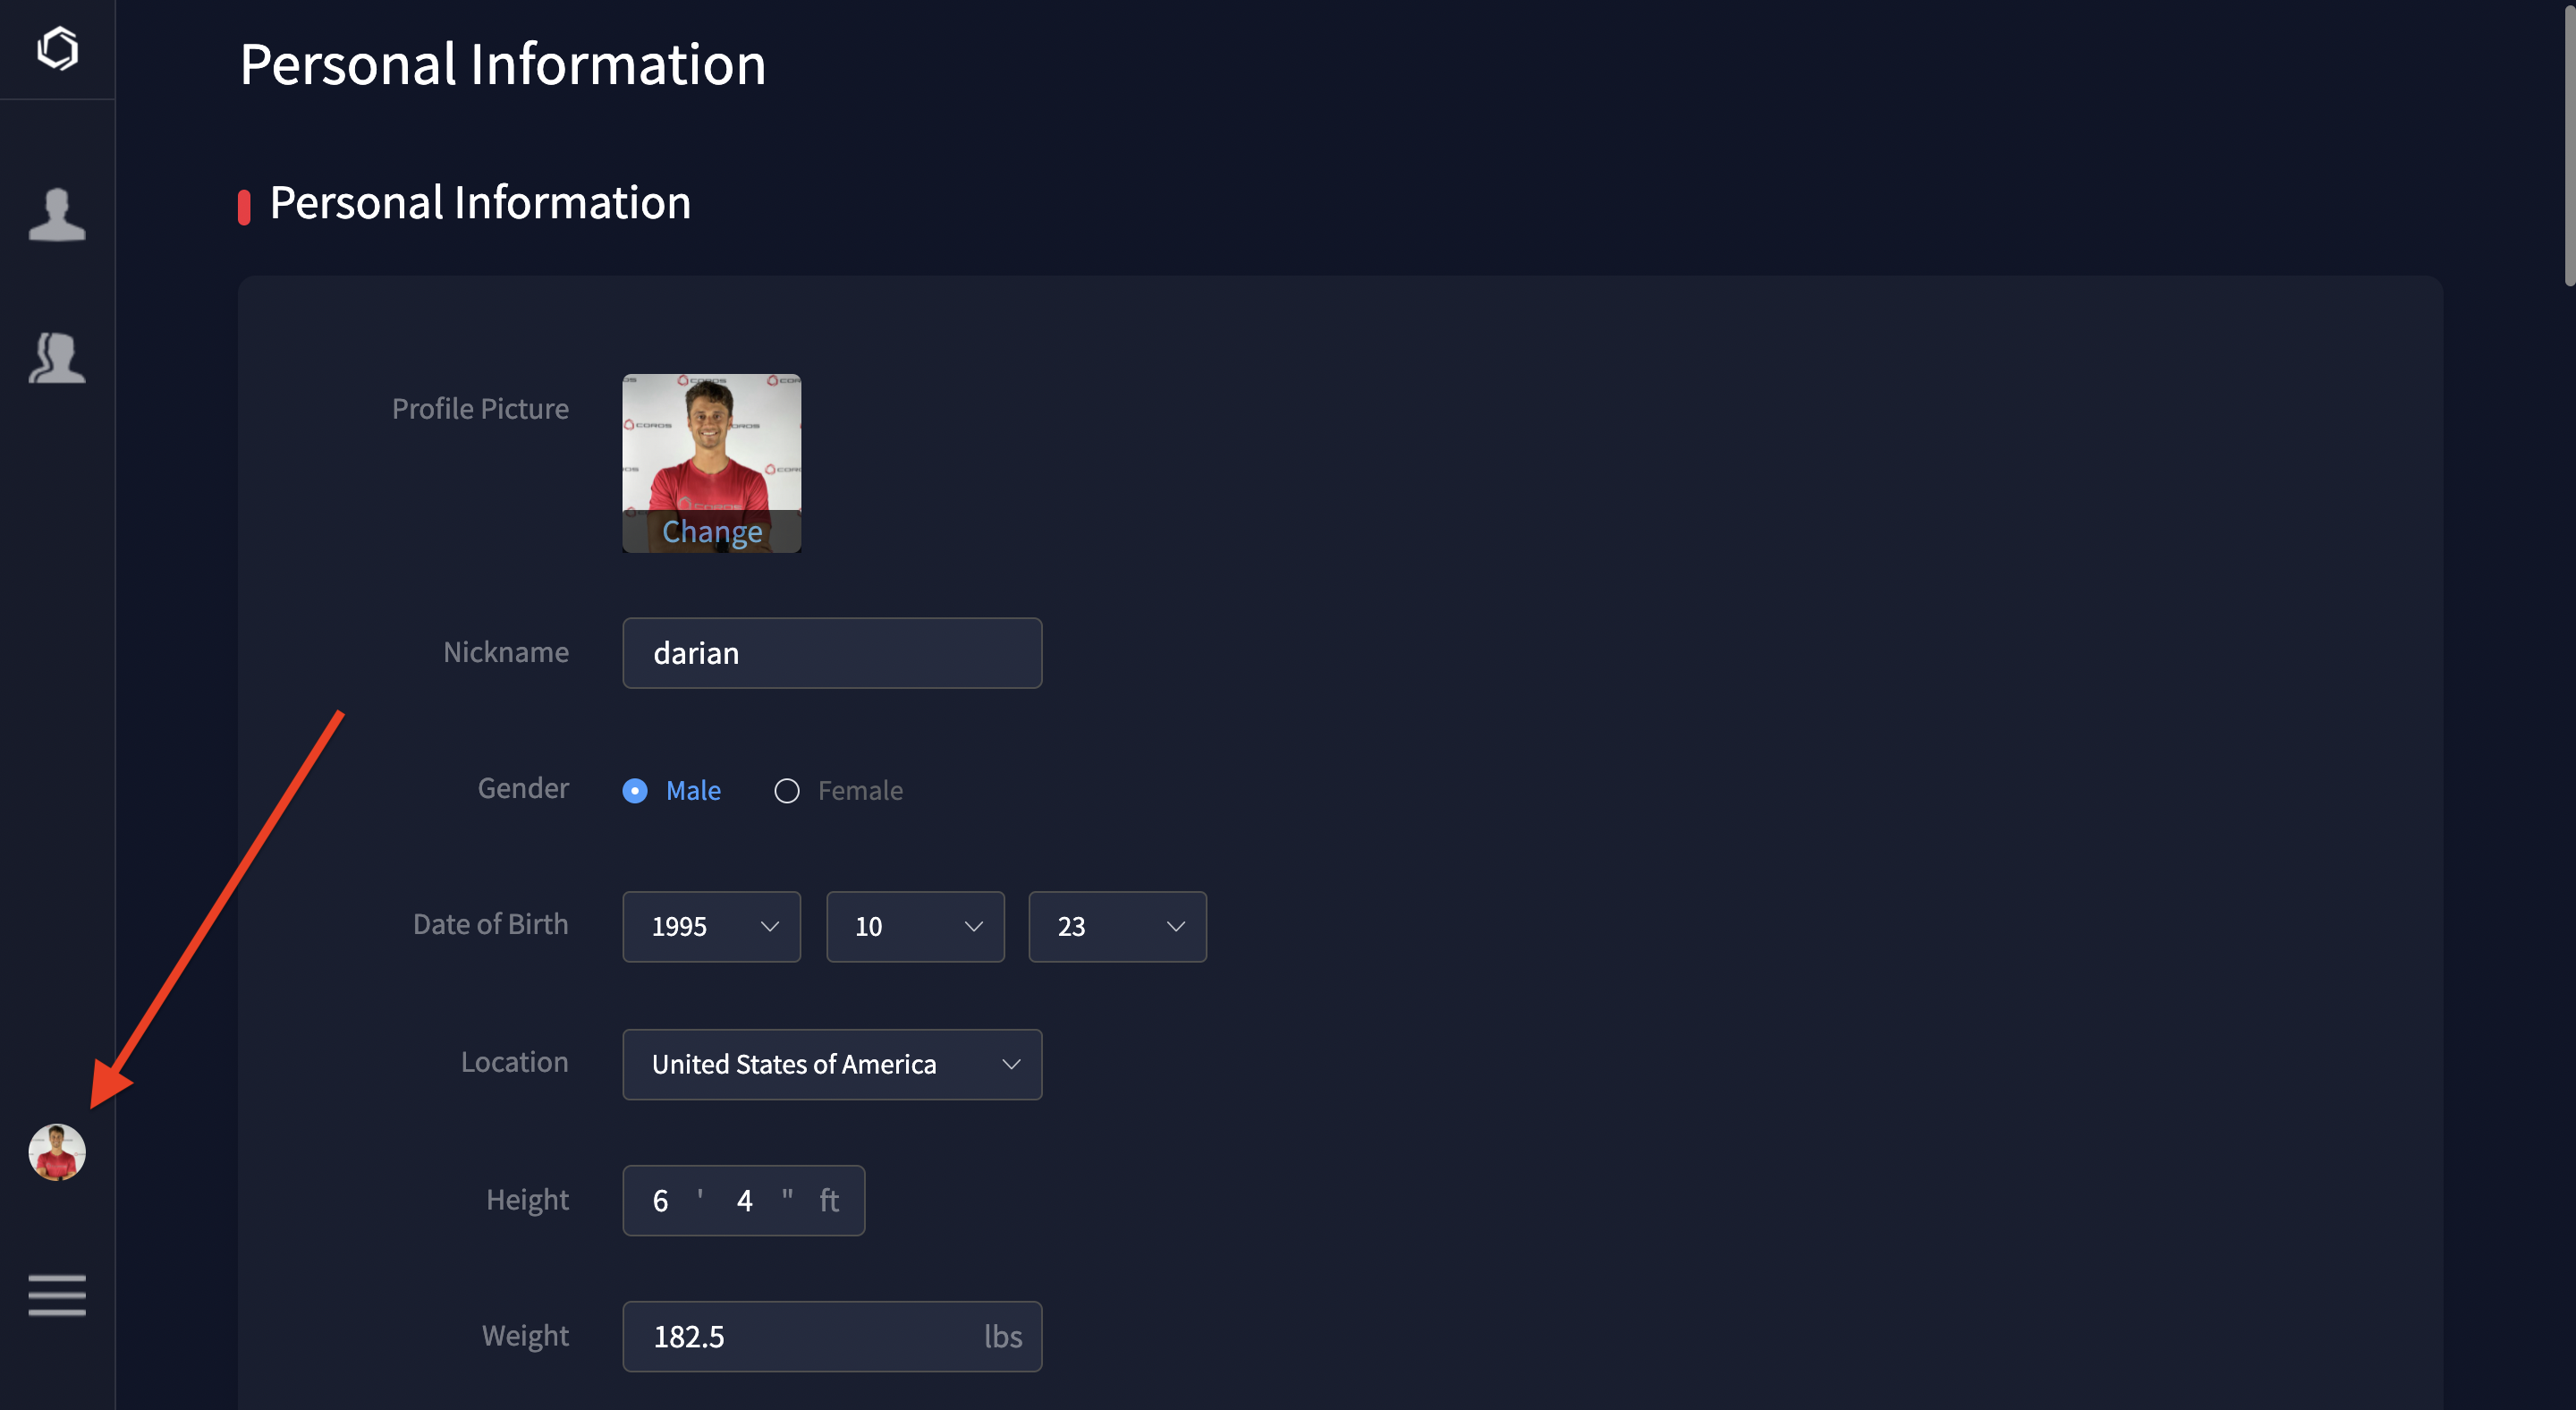
Task: Choose the Female label option
Action: point(860,791)
